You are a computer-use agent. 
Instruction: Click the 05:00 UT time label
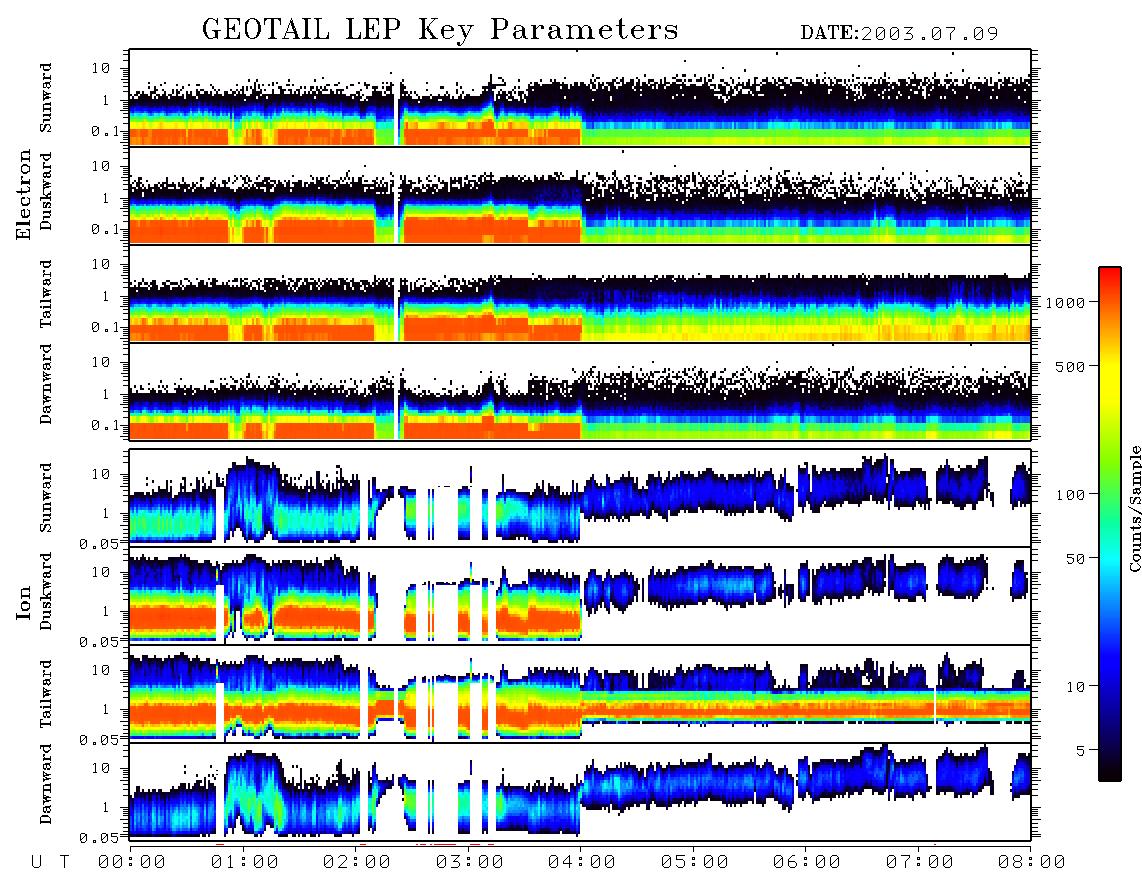(x=695, y=862)
